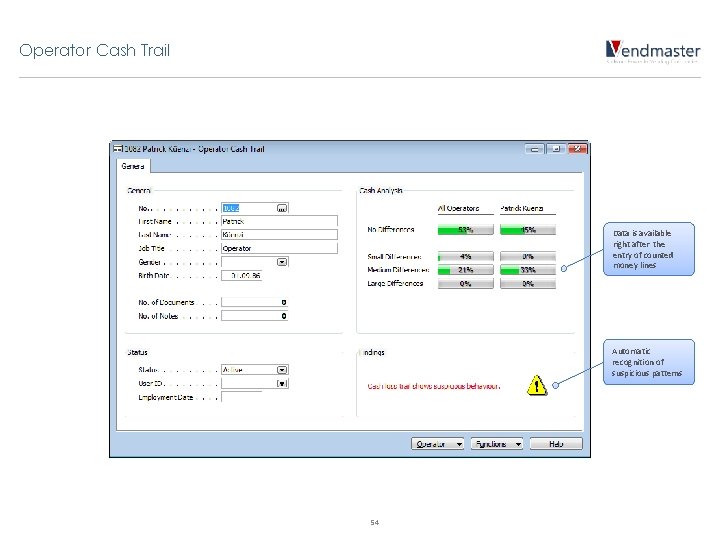This screenshot has height=540, width=720.
Task: Click the Patrick Kuenzi column header
Action: 522,208
